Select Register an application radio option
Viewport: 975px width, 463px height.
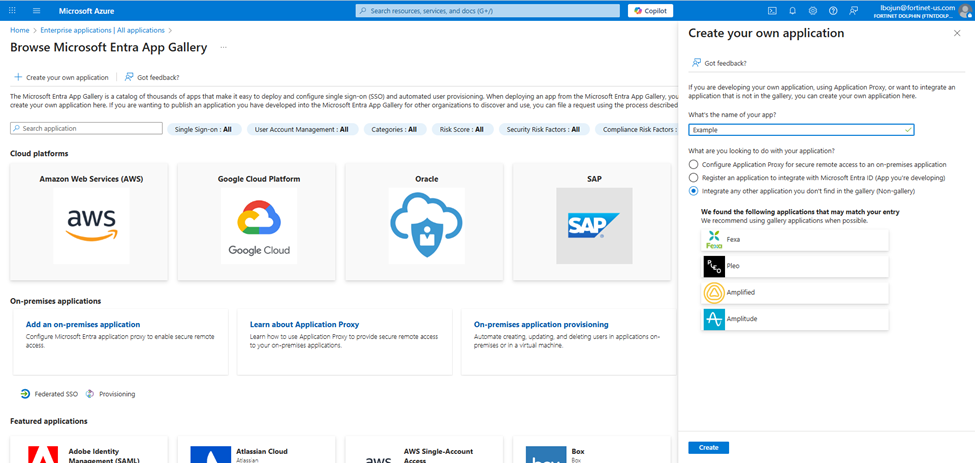(x=693, y=178)
